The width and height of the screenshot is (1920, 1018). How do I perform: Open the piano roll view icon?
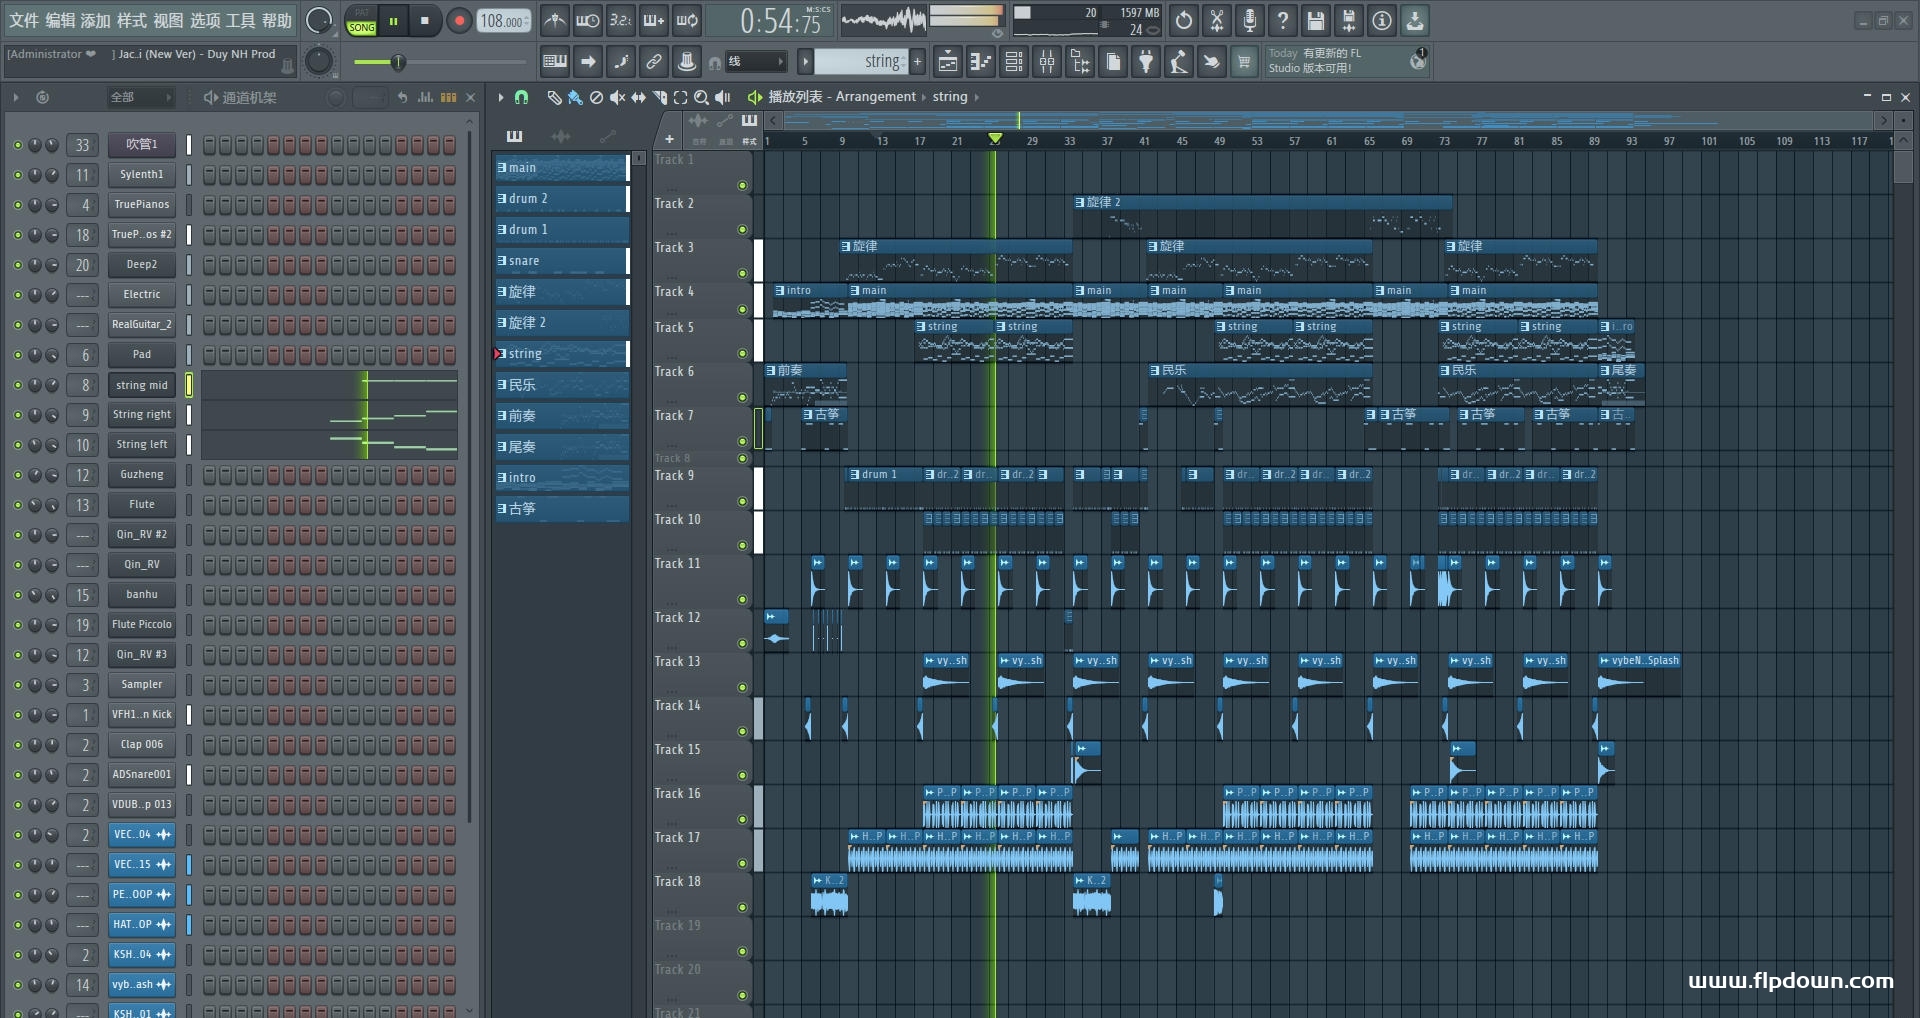[980, 63]
